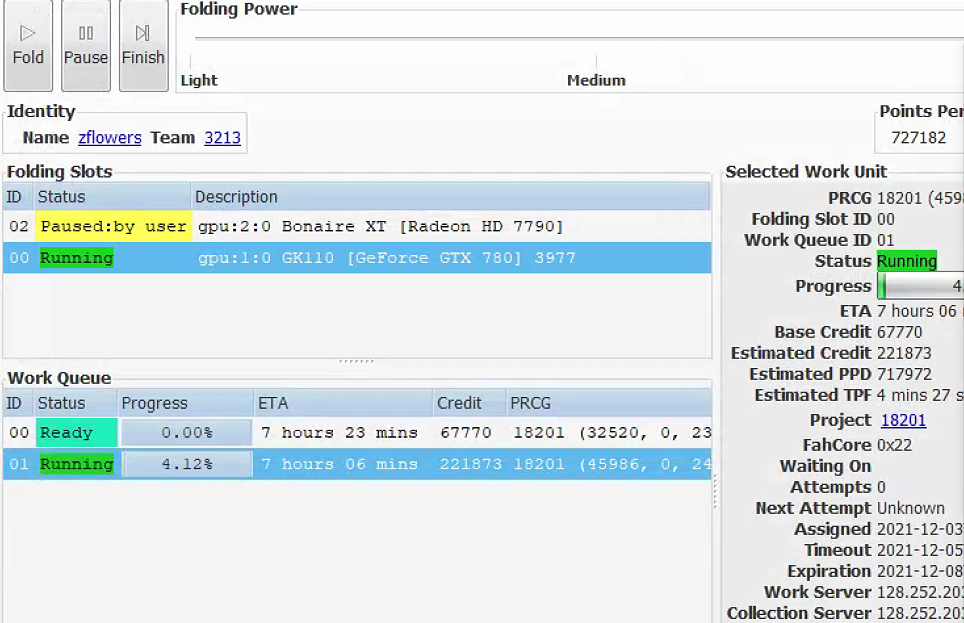Click the 'Paused:by user' status cell
This screenshot has width=964, height=623.
coord(113,226)
